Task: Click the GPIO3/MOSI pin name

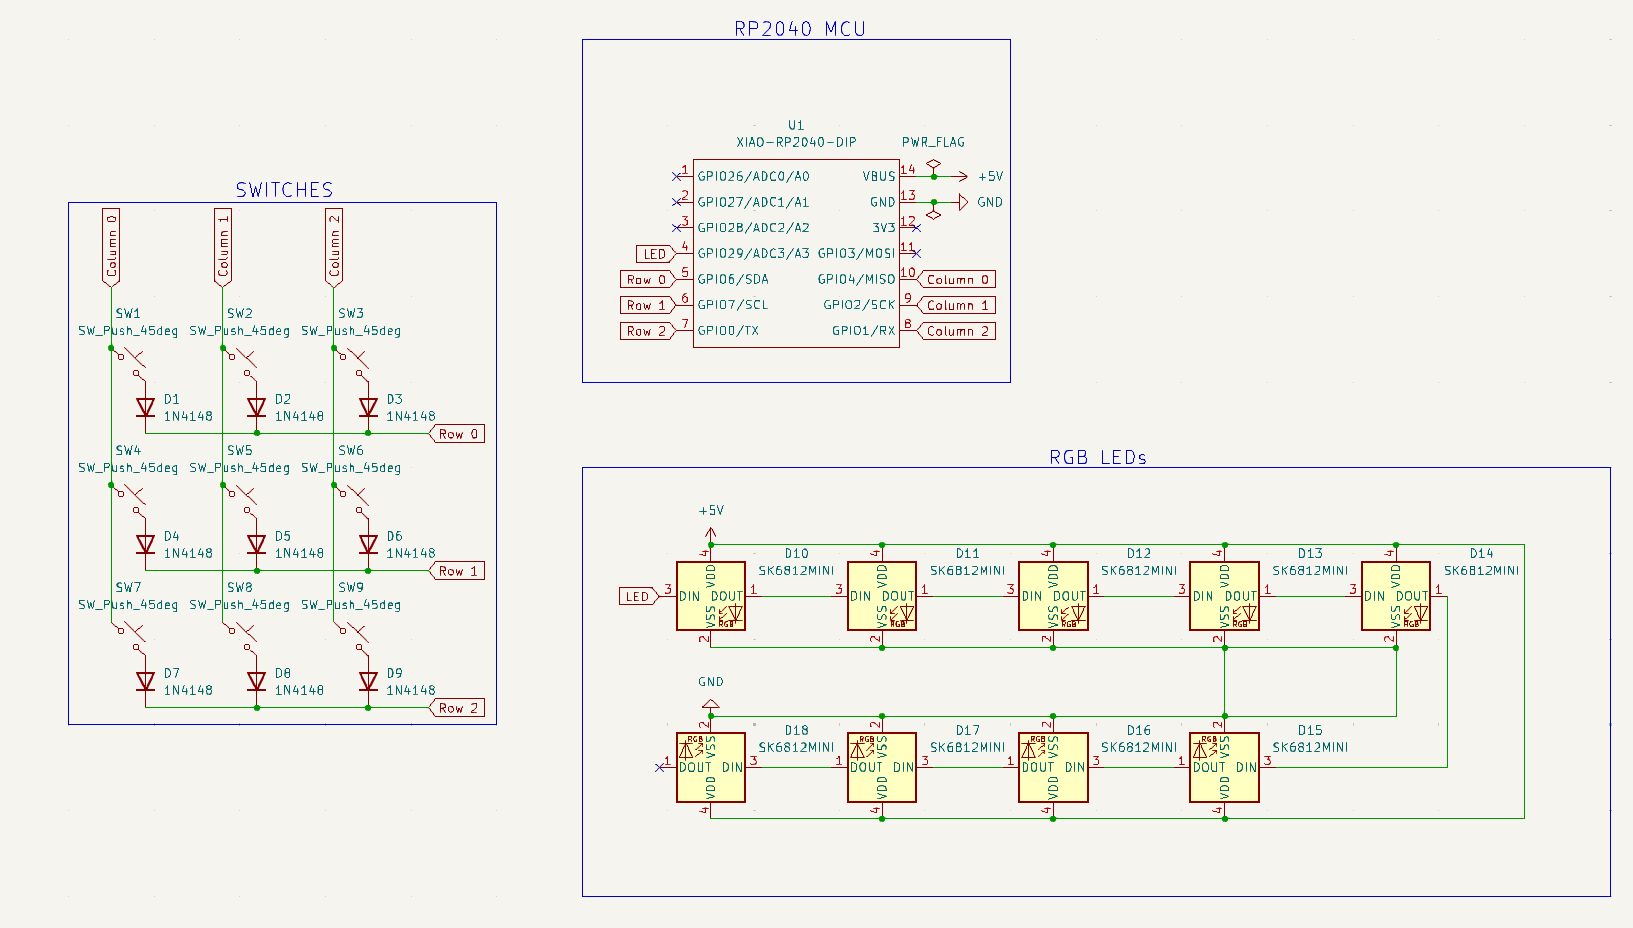Action: click(856, 253)
